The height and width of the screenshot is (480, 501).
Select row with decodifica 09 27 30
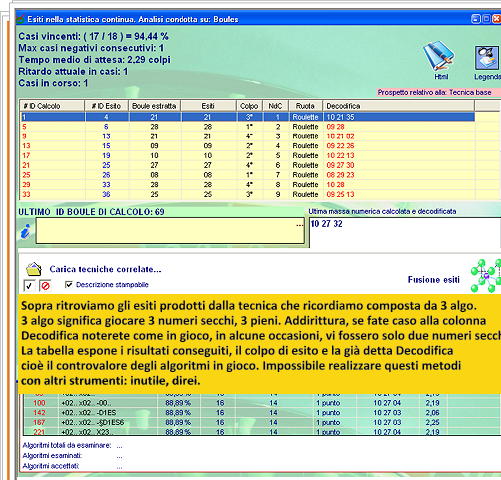click(248, 165)
